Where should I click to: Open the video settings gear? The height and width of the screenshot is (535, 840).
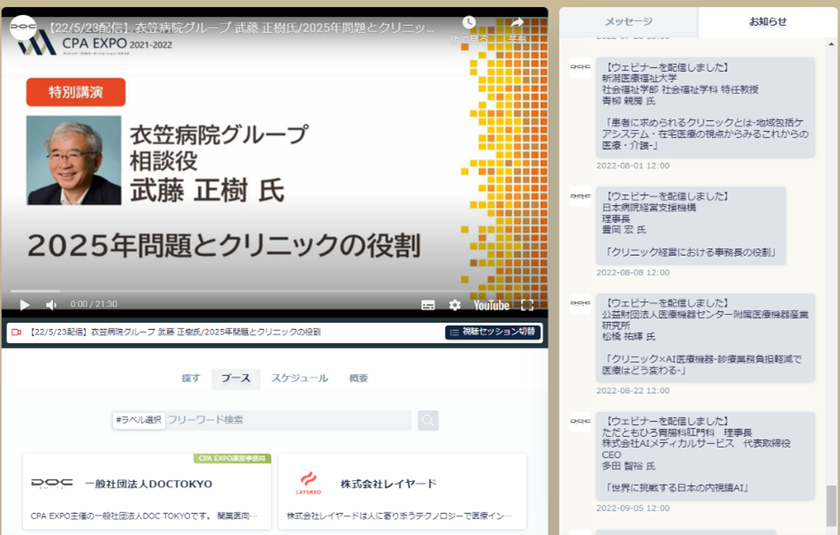455,305
